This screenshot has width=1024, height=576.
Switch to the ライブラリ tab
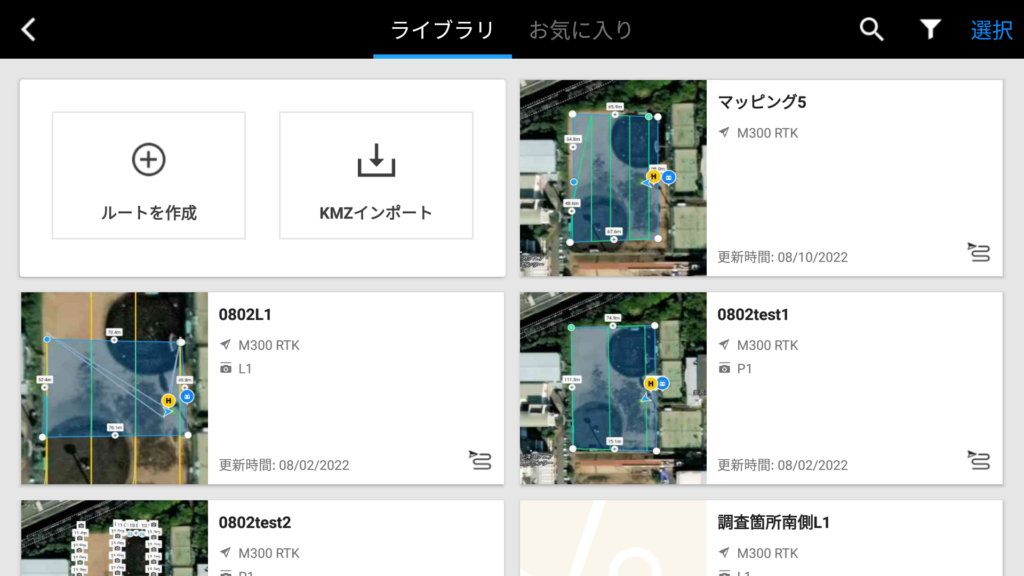click(442, 30)
